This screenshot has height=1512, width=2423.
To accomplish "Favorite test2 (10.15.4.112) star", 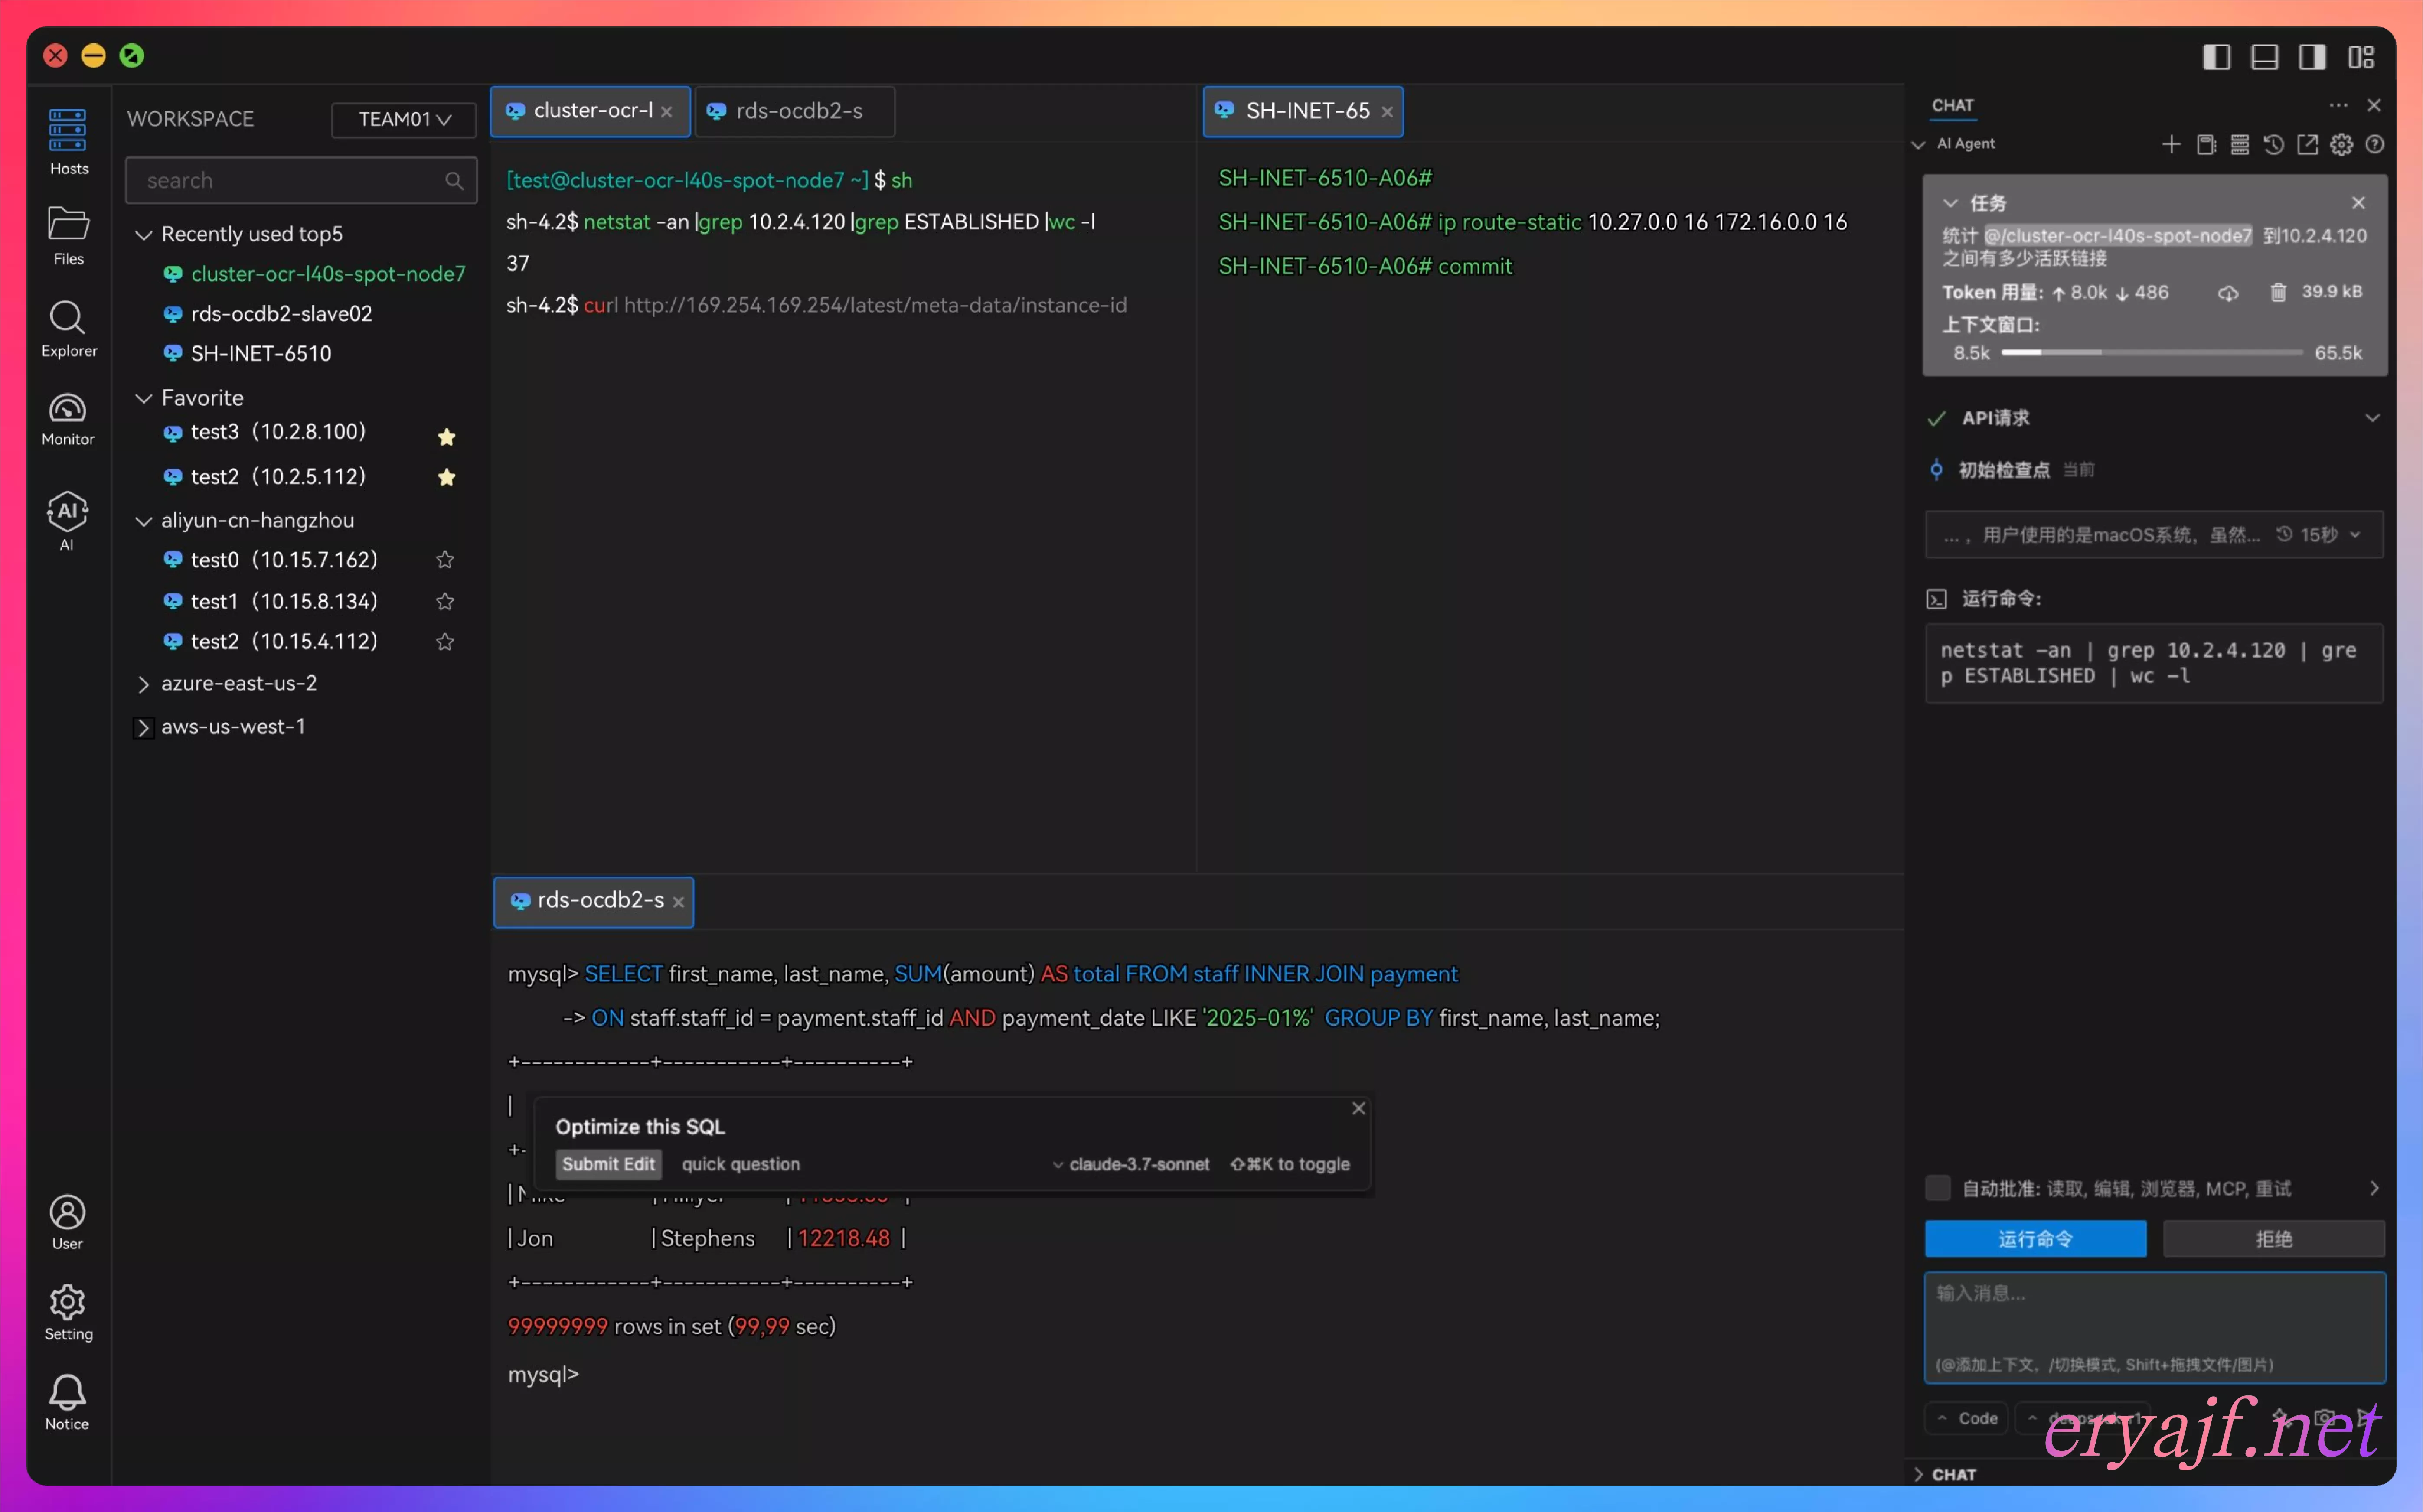I will [445, 642].
